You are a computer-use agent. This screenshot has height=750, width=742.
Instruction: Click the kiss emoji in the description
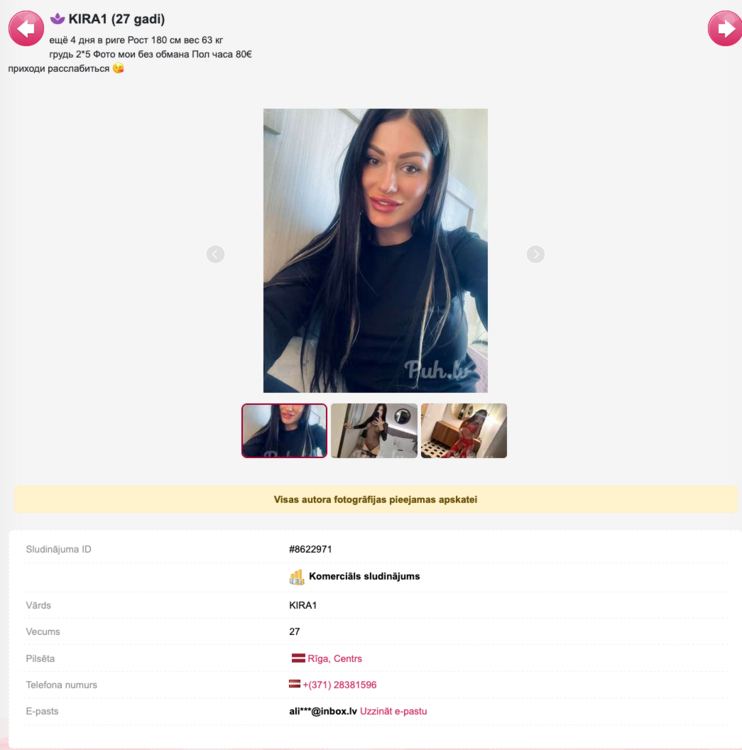(x=118, y=68)
